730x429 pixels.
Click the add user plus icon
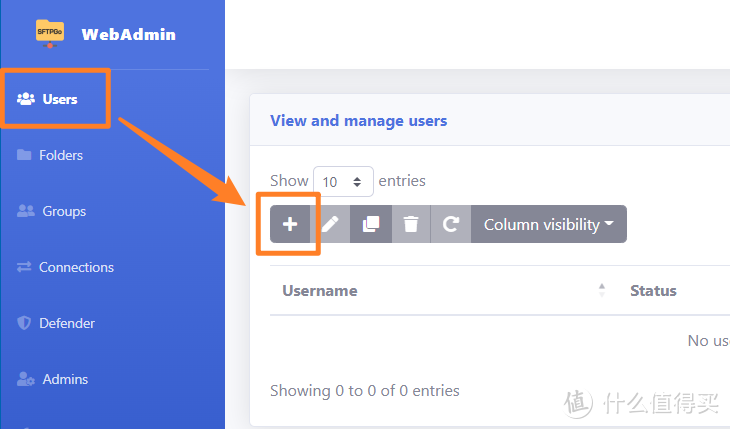(x=290, y=225)
